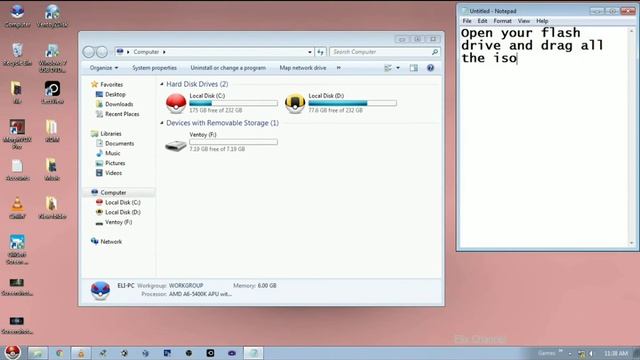Click System properties in Explorer toolbar
Viewport: 640px width, 360px height.
(x=154, y=68)
